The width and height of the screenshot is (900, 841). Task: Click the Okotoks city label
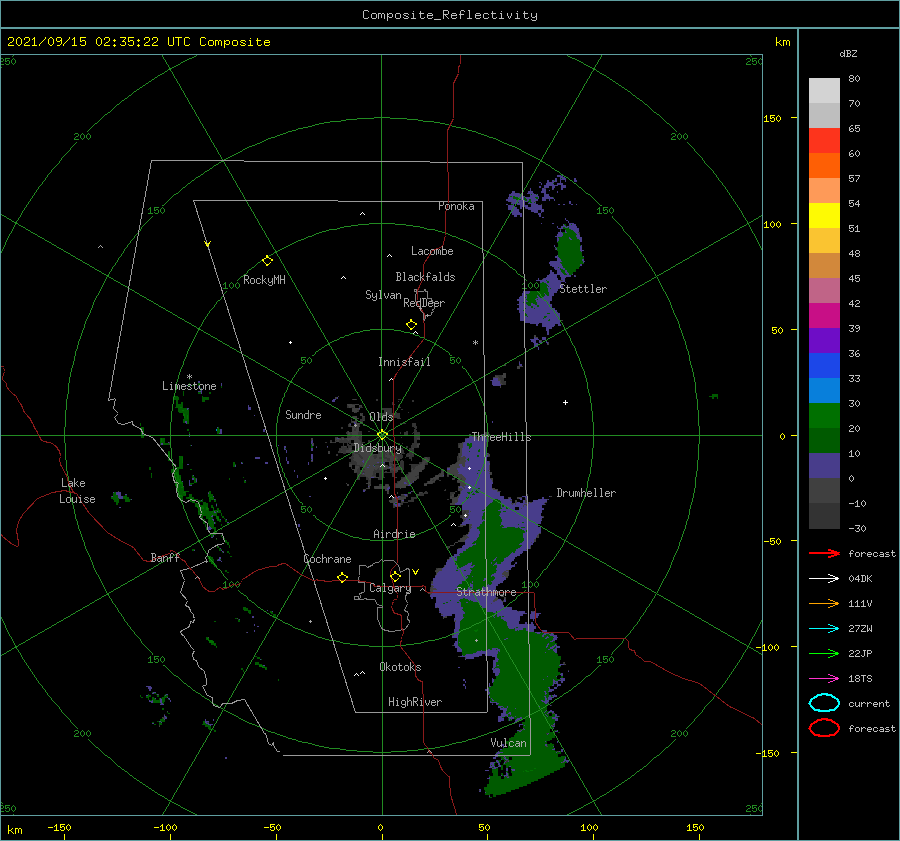click(x=400, y=667)
